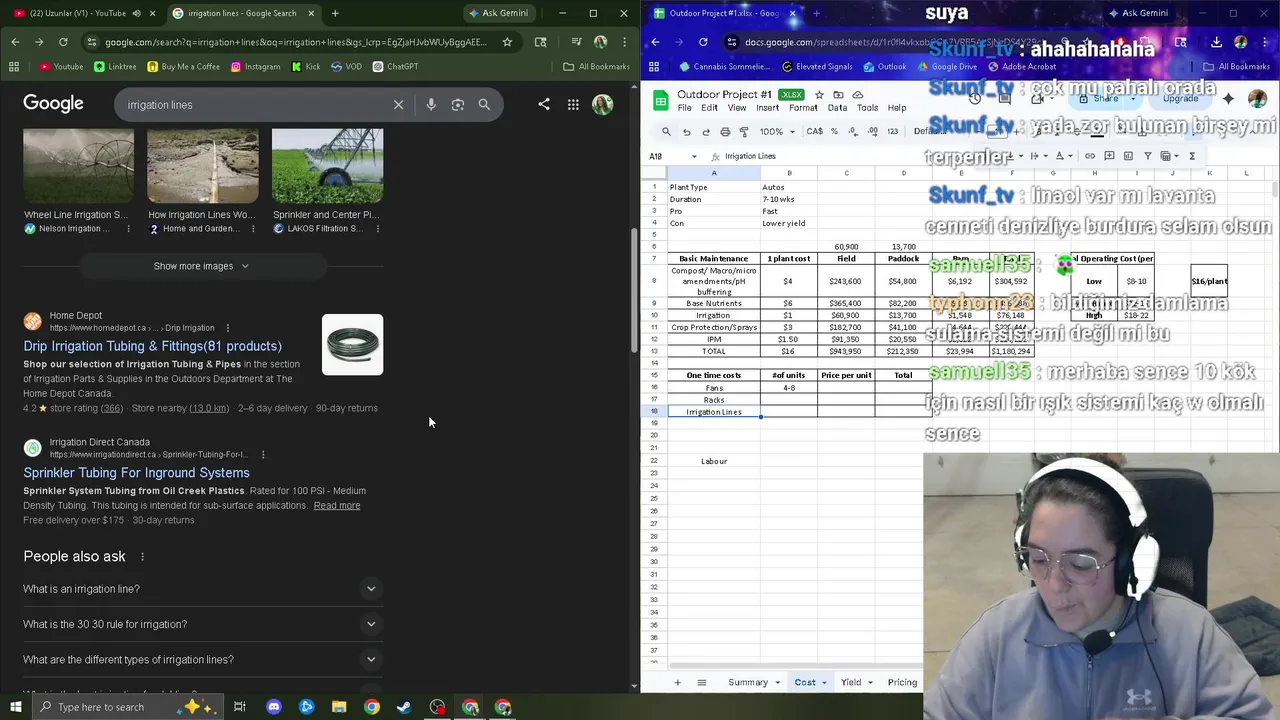The width and height of the screenshot is (1280, 720).
Task: Open the Yield sheet tab arrow menu
Action: (x=870, y=682)
